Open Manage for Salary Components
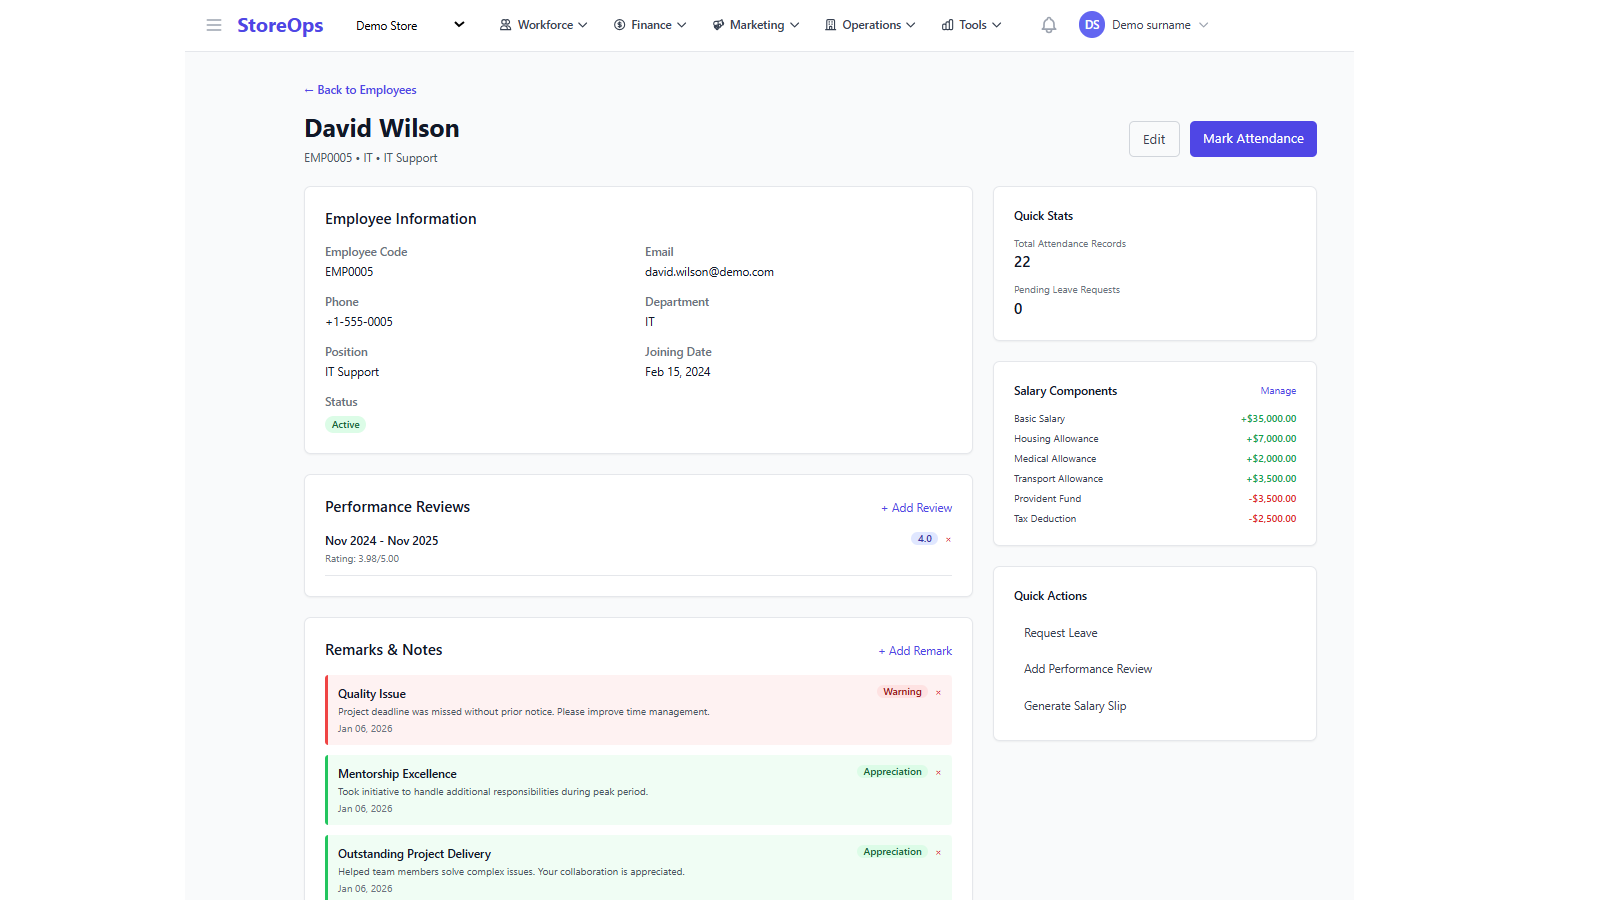 [1278, 390]
